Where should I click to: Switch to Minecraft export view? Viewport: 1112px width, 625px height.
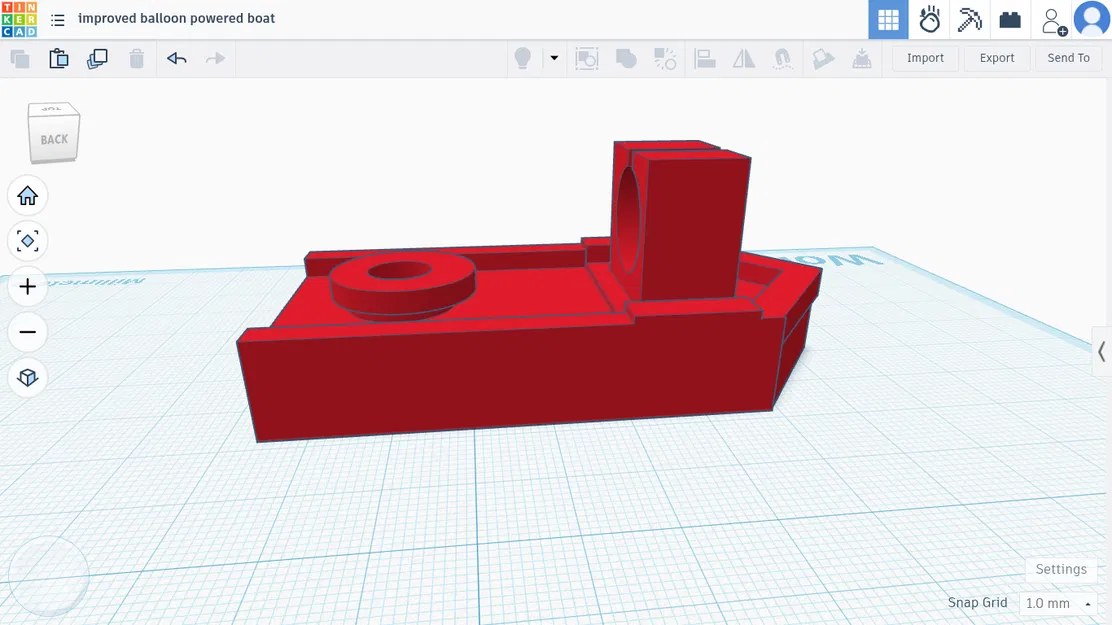pyautogui.click(x=969, y=19)
